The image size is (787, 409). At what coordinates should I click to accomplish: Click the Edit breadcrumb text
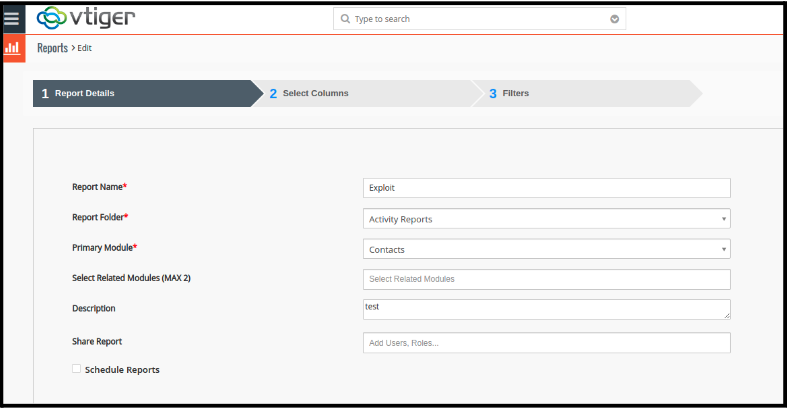85,48
